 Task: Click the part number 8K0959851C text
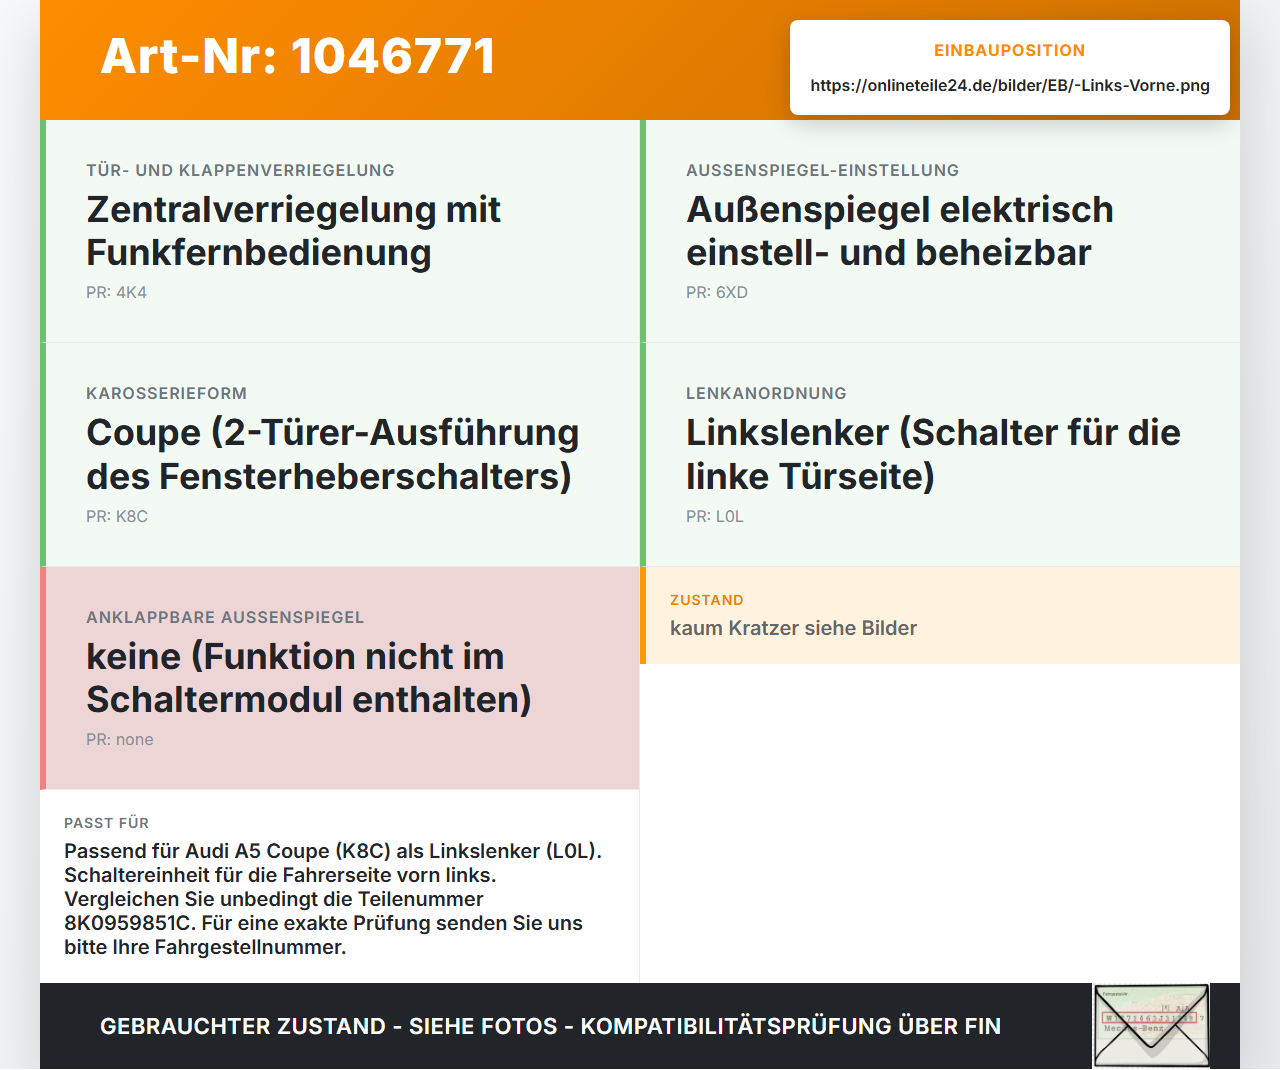tap(129, 923)
